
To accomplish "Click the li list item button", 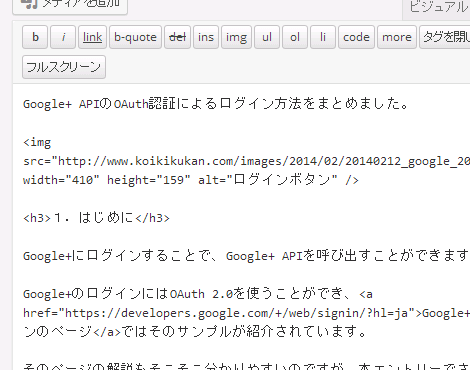I will (323, 37).
